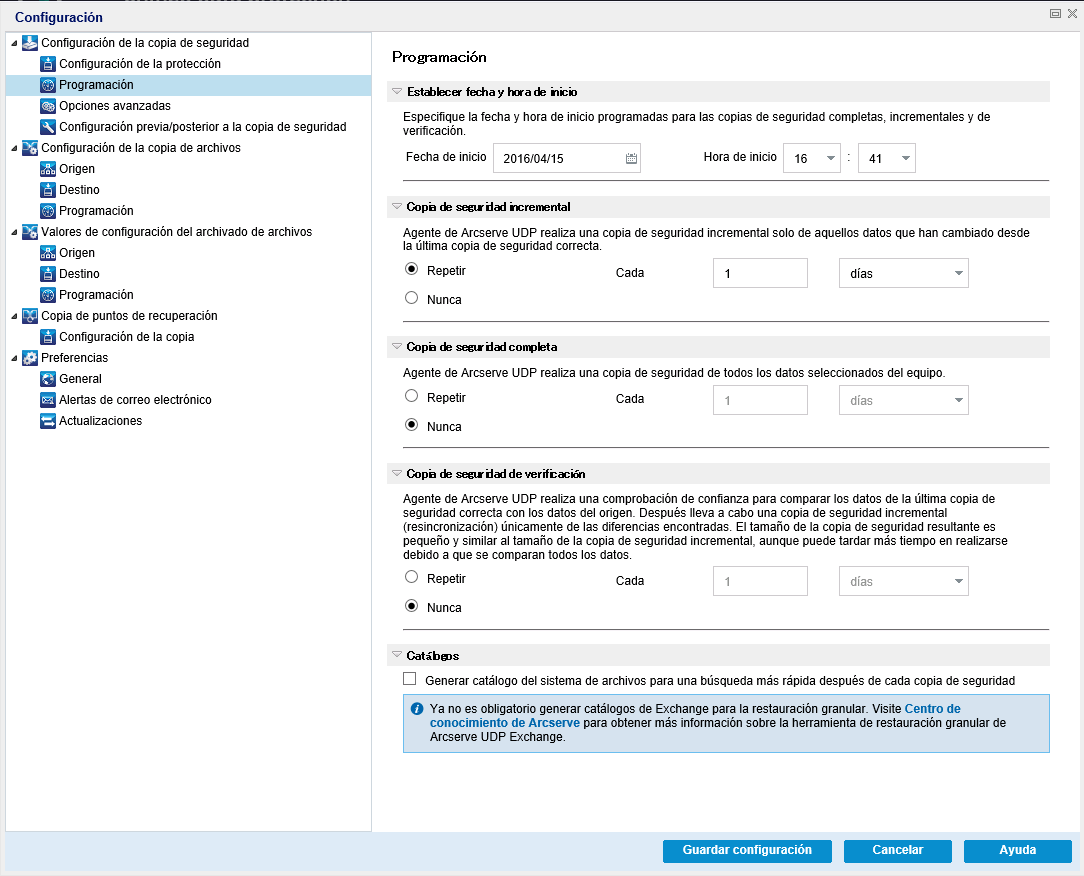Select Configuración de la copia tree item

point(127,337)
